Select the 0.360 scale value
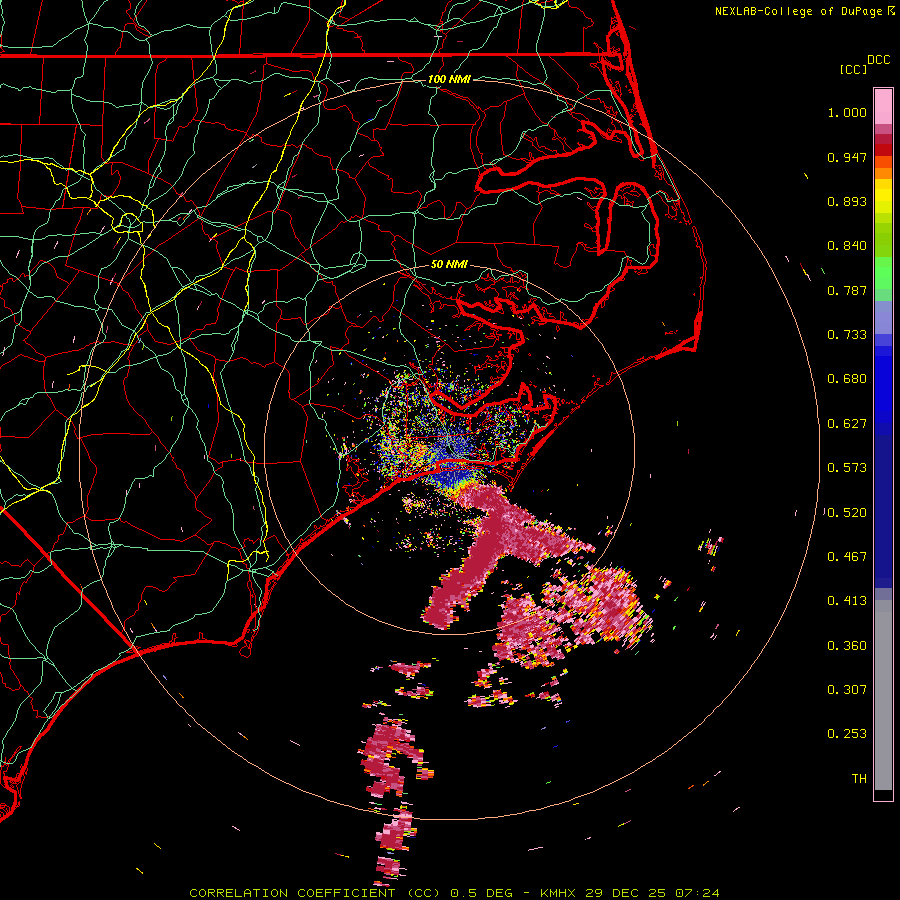The image size is (900, 900). (847, 646)
